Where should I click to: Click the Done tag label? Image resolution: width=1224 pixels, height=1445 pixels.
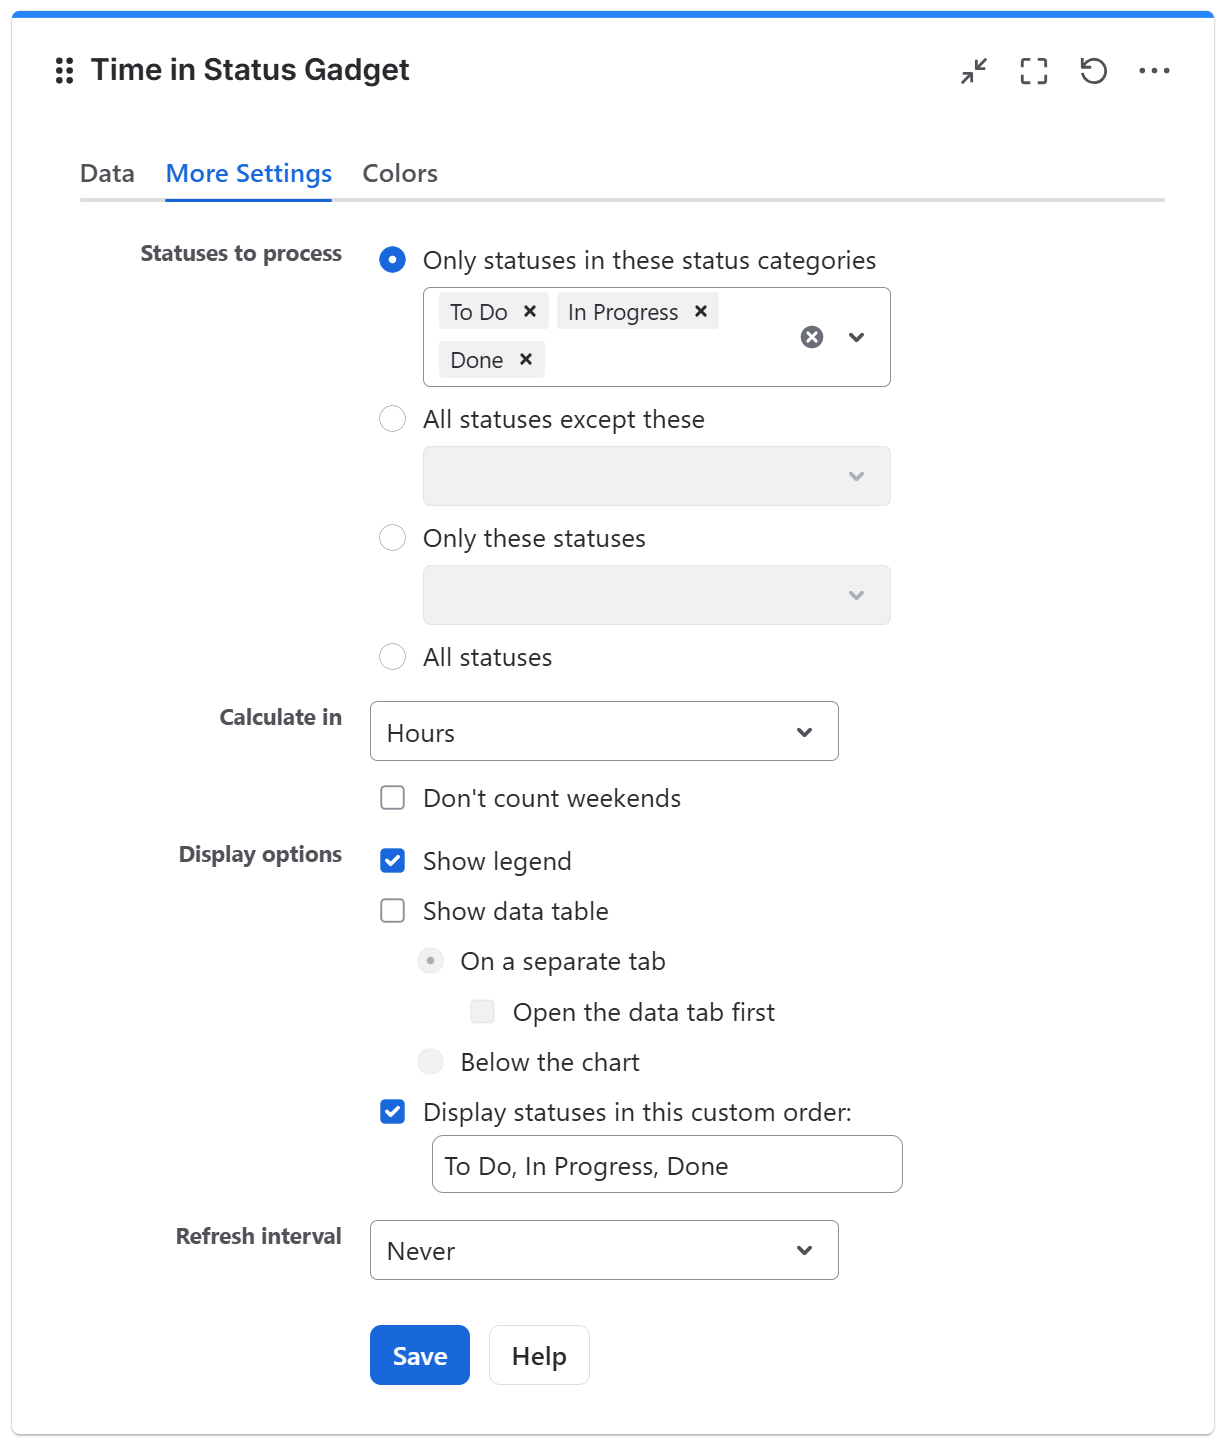[477, 360]
